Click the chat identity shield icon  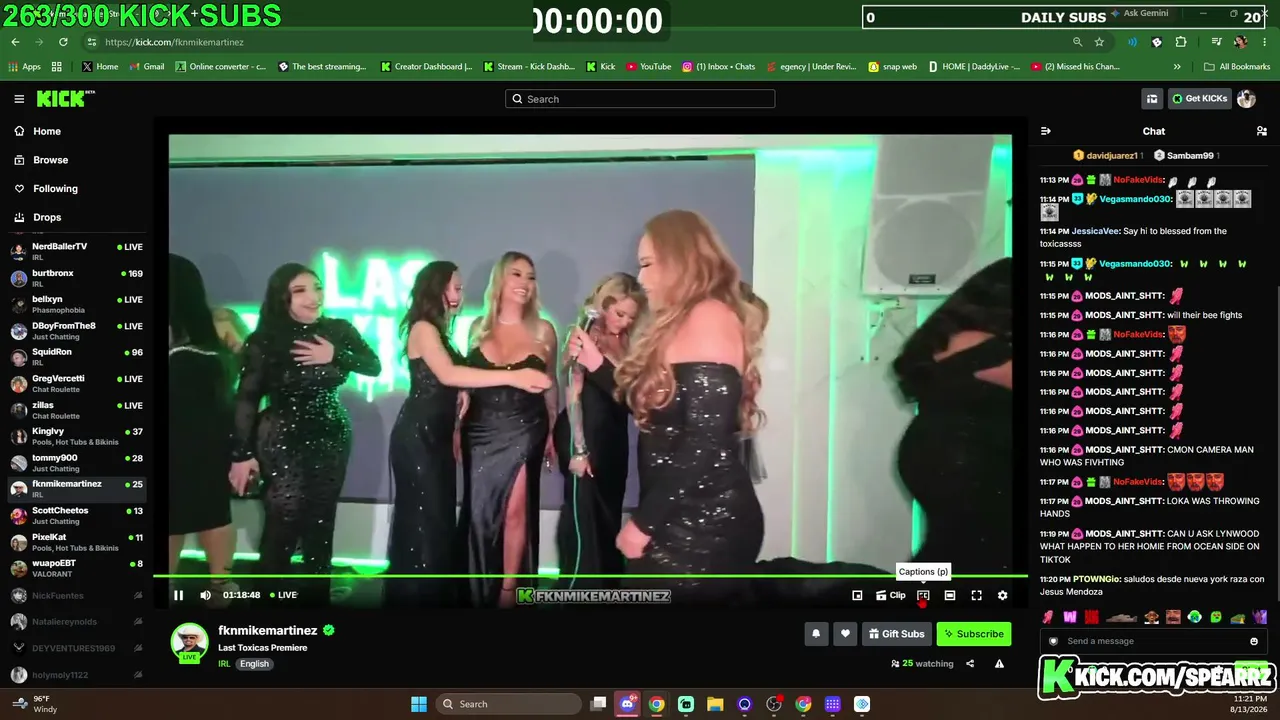(1053, 641)
